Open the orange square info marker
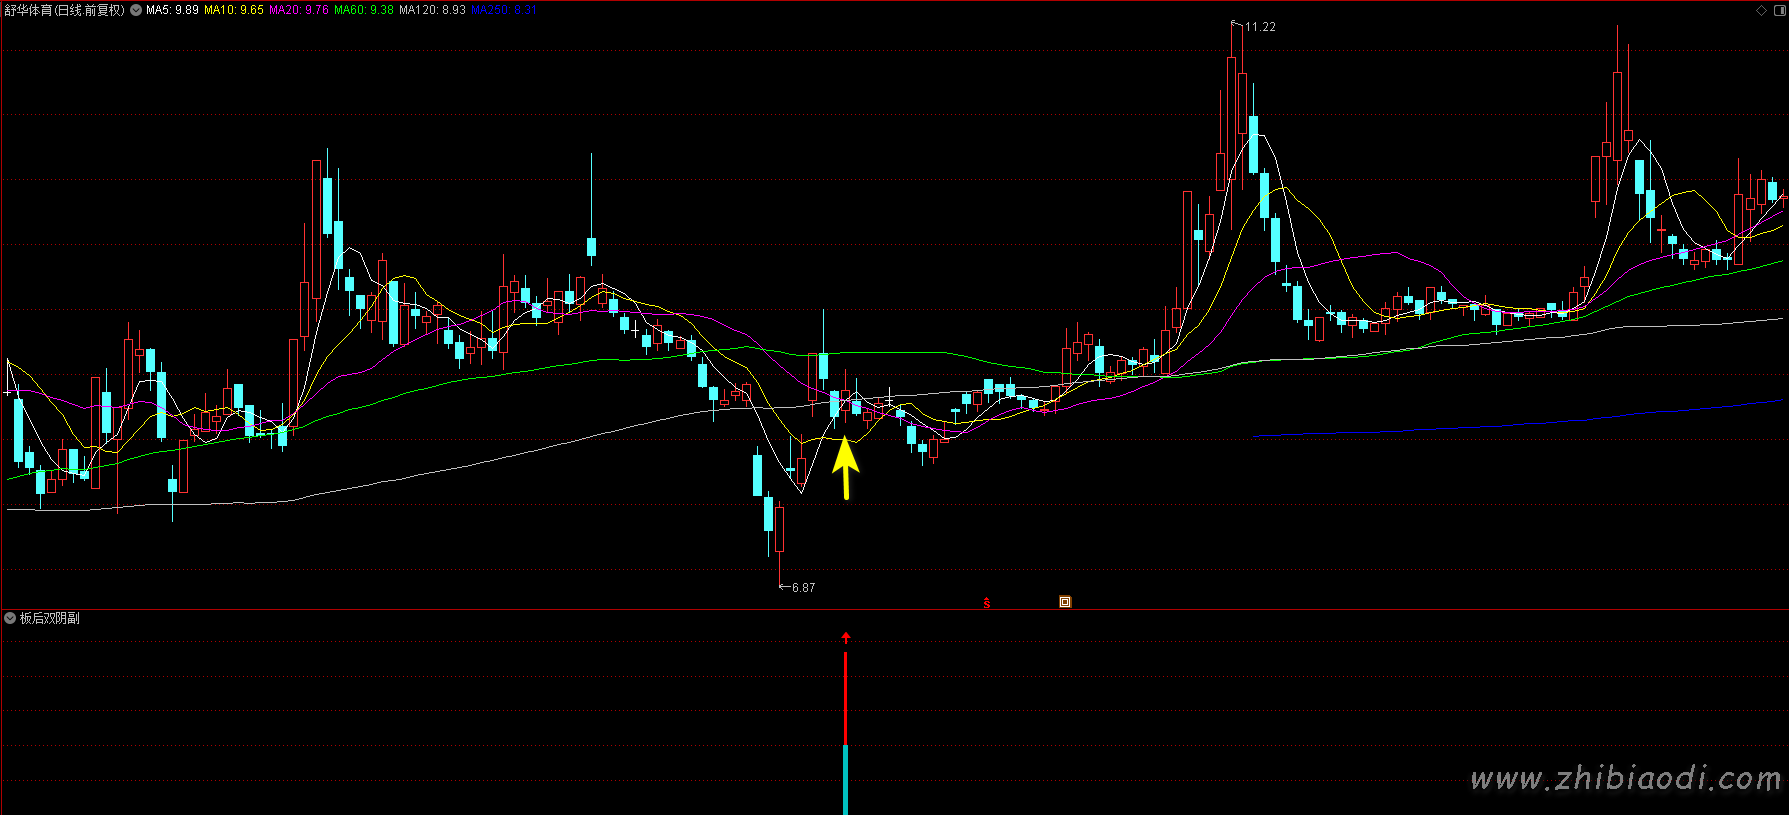 click(1065, 602)
